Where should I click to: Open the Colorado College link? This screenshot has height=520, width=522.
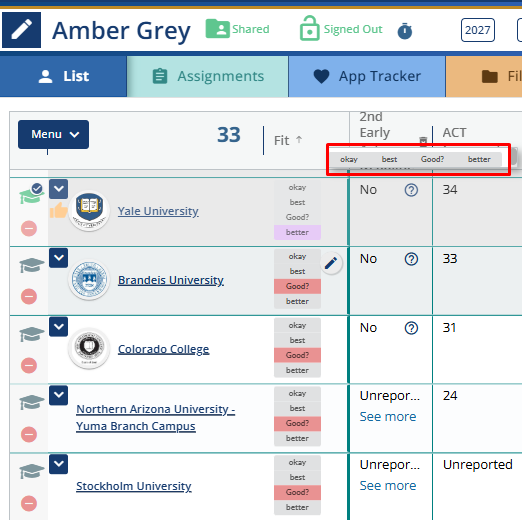(164, 349)
